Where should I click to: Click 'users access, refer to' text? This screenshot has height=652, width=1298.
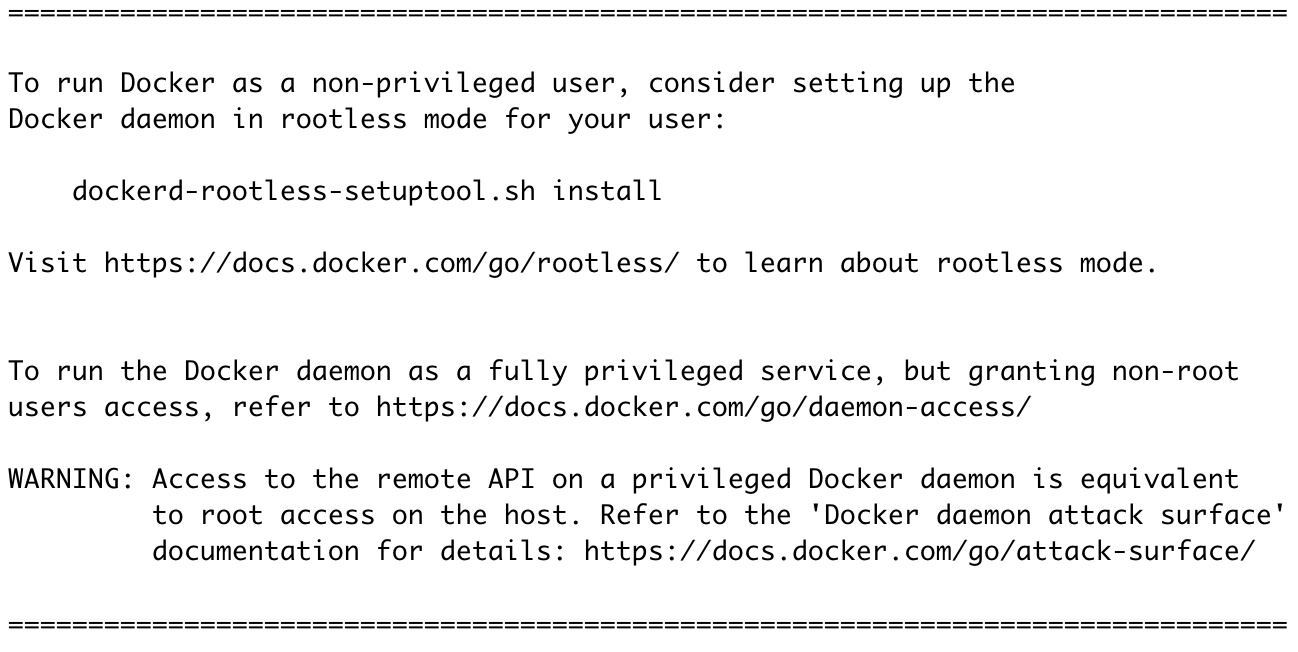point(184,408)
